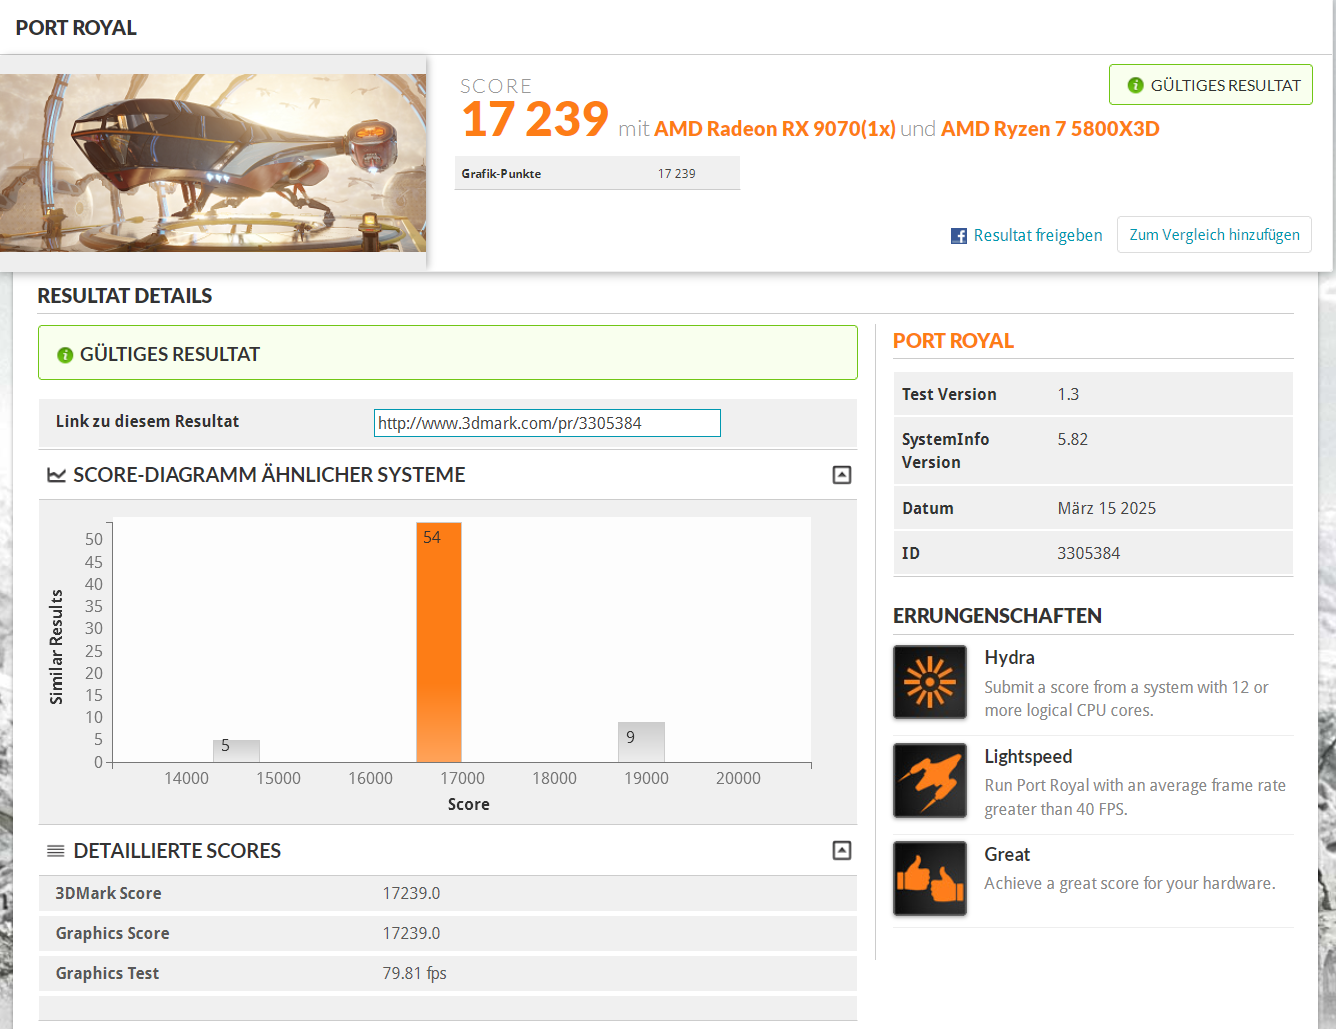Click the SystemInfo Version value 5.82
This screenshot has height=1029, width=1336.
pyautogui.click(x=1072, y=439)
